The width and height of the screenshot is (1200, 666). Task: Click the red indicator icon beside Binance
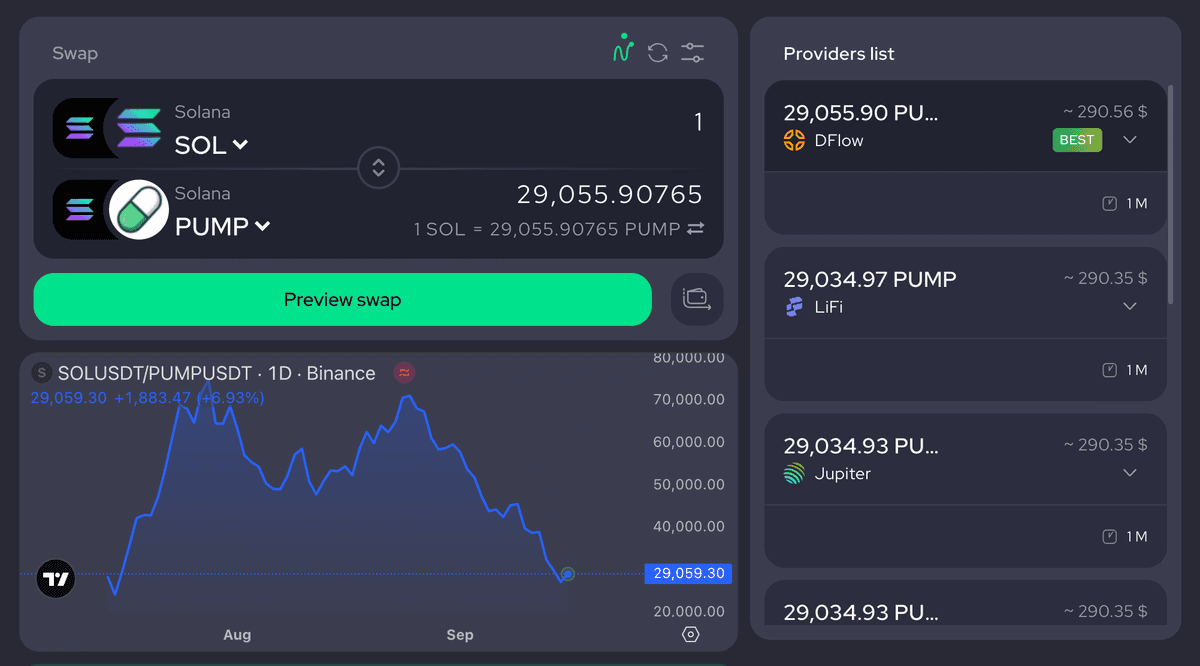pos(404,373)
